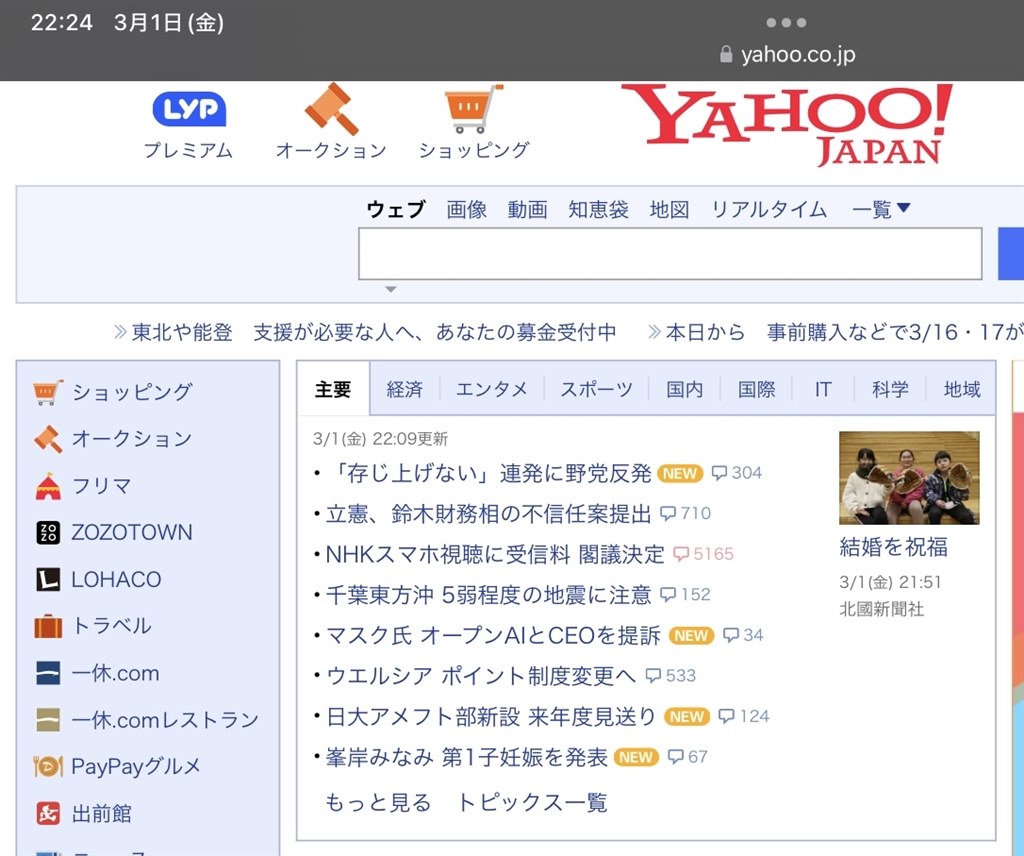
Task: Open headline マスク氏 オープンAIとCEOを提訴
Action: point(493,635)
